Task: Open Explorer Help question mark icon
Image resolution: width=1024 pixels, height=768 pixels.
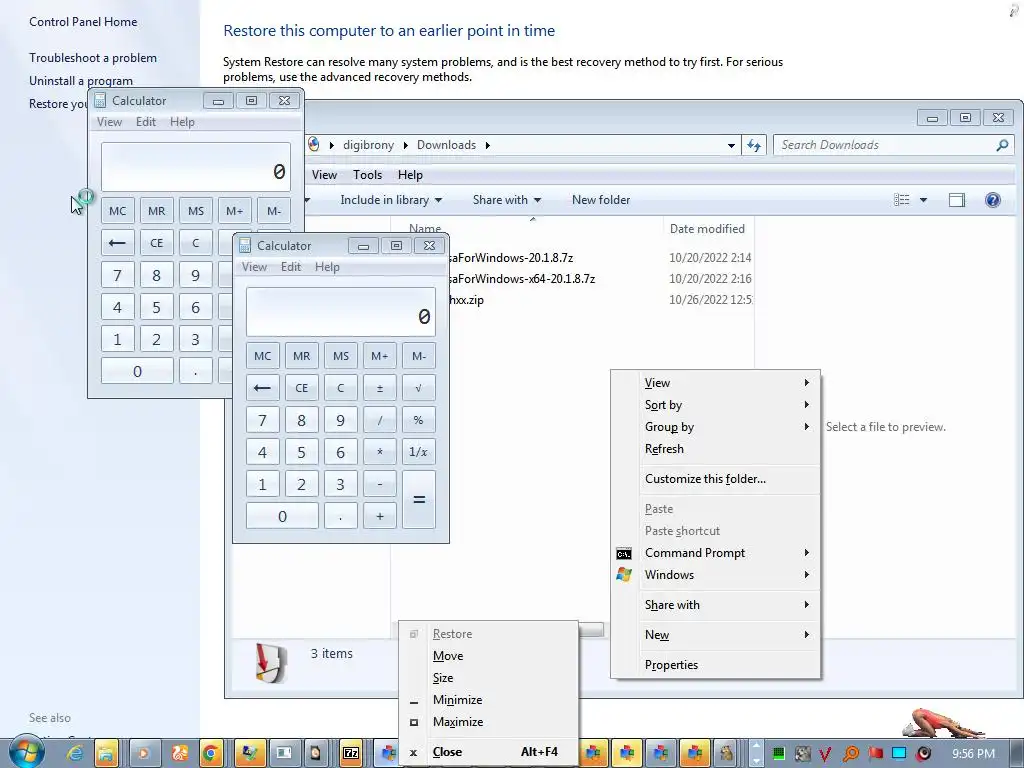Action: (993, 200)
